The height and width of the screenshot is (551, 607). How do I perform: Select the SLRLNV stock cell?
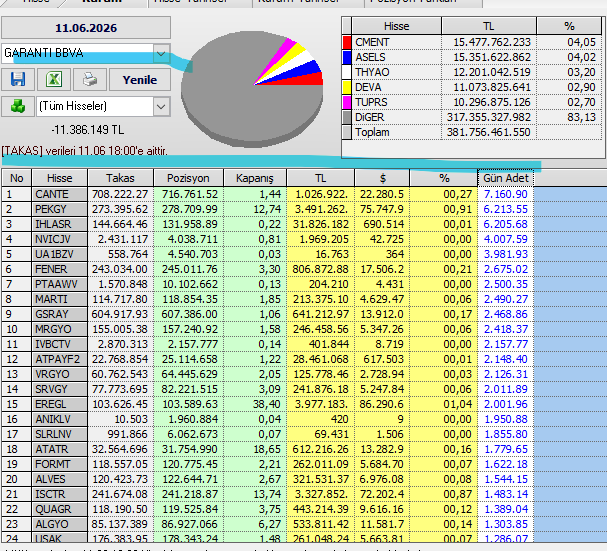[x=60, y=434]
